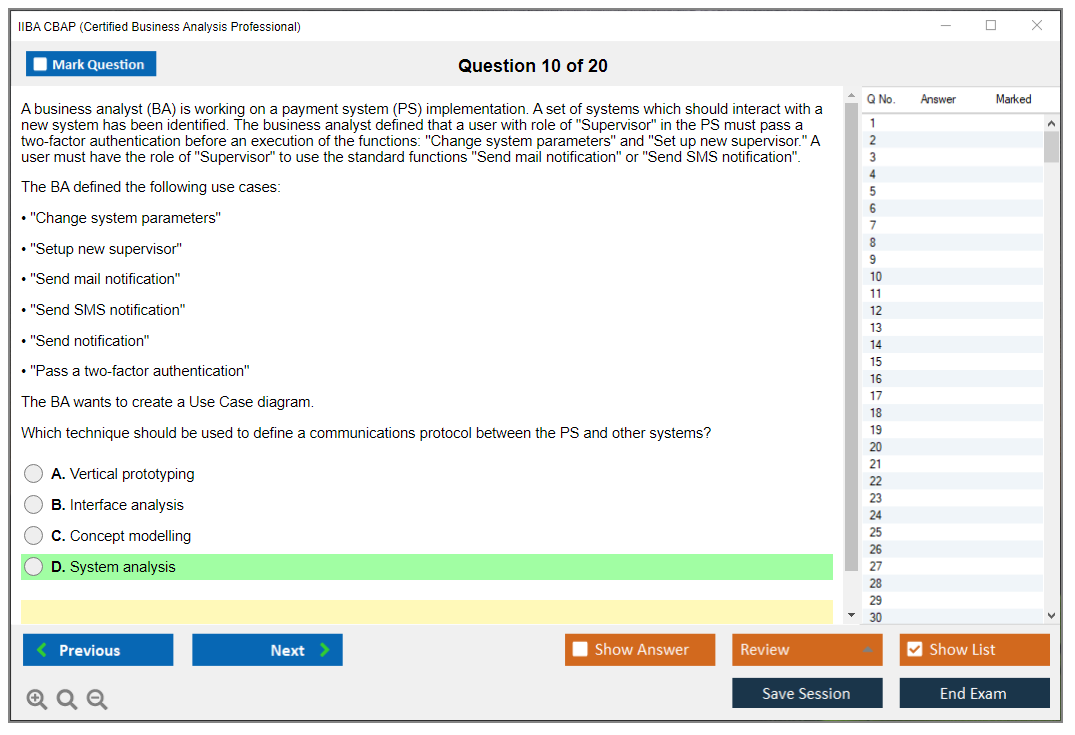Pick answer D System analysis
This screenshot has width=1075, height=735.
34,567
